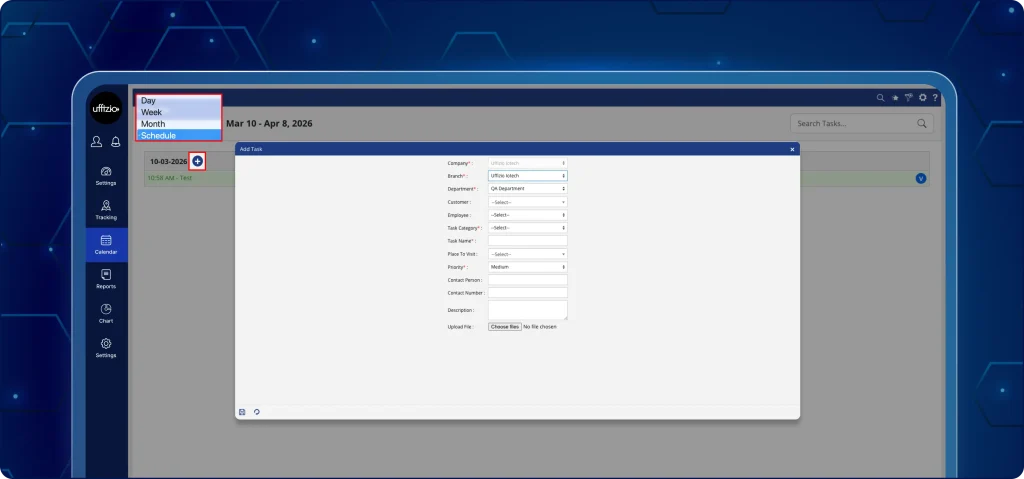Click the blue V avatar on Test row
This screenshot has width=1024, height=479.
click(921, 178)
